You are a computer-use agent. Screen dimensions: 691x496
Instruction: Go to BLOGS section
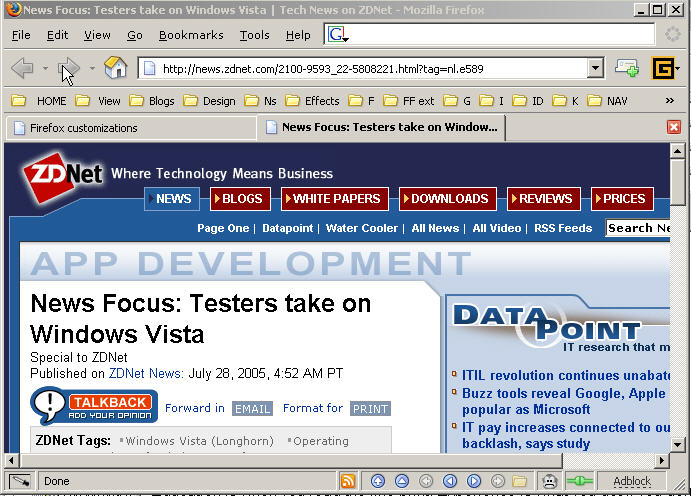[240, 199]
